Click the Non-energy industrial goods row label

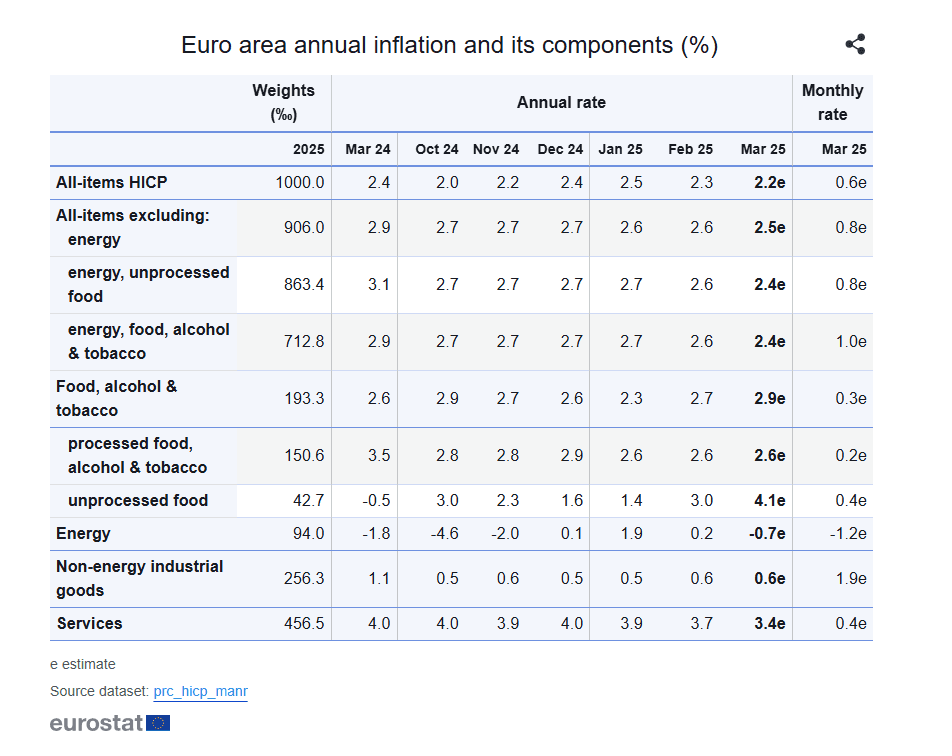(x=140, y=578)
